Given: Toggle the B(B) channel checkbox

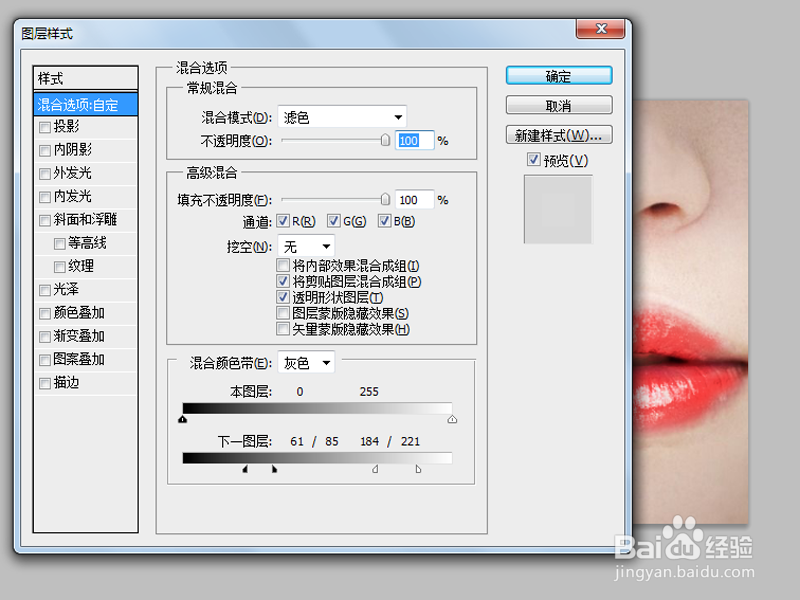Looking at the screenshot, I should (384, 221).
